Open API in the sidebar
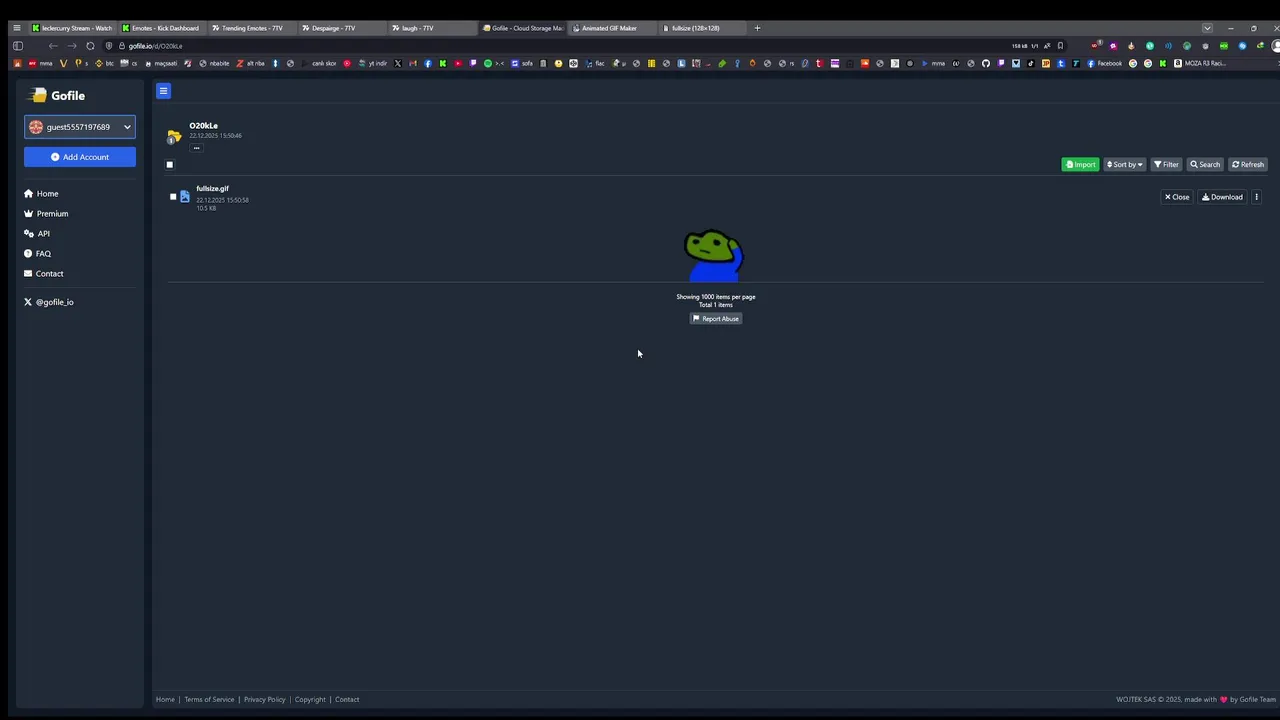 (x=37, y=233)
